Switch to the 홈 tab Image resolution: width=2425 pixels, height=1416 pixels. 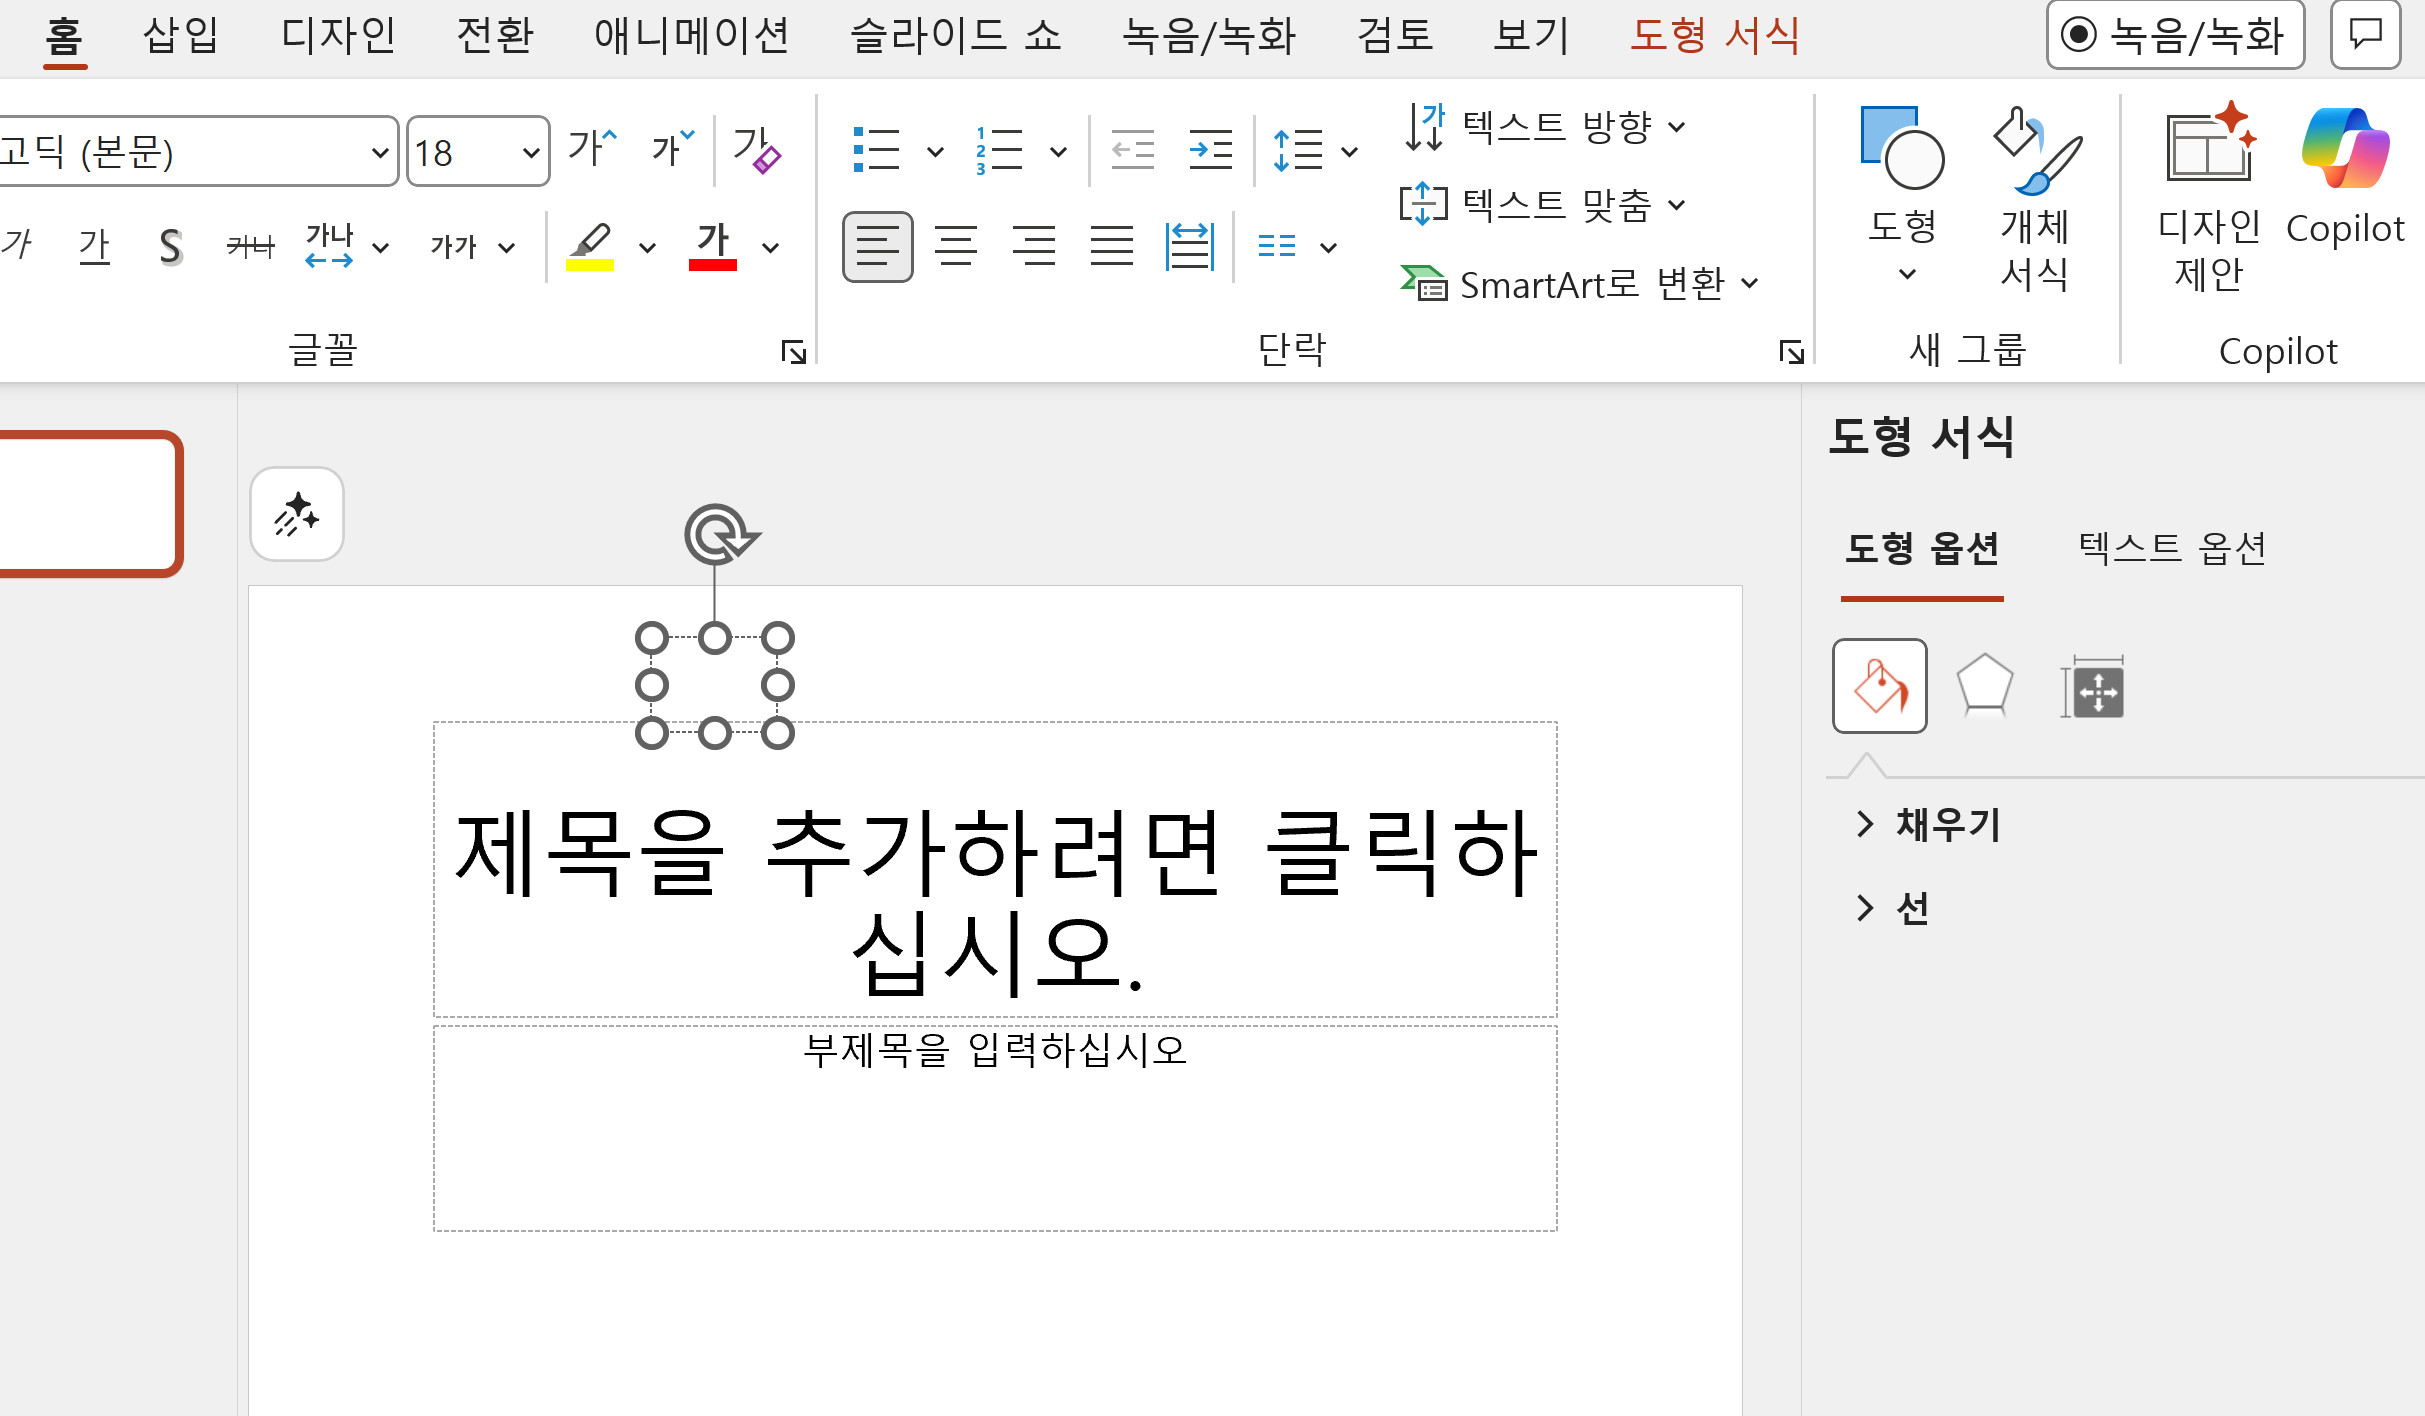[64, 36]
